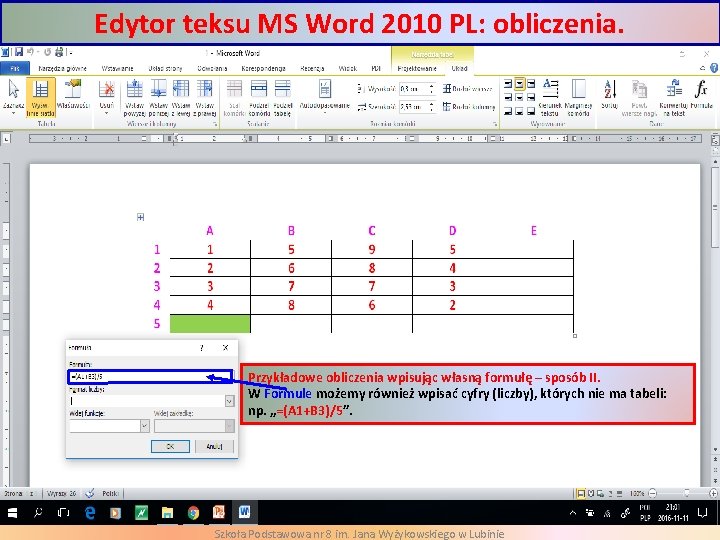This screenshot has width=720, height=540.
Task: Close the Formula dialog with X
Action: (225, 348)
